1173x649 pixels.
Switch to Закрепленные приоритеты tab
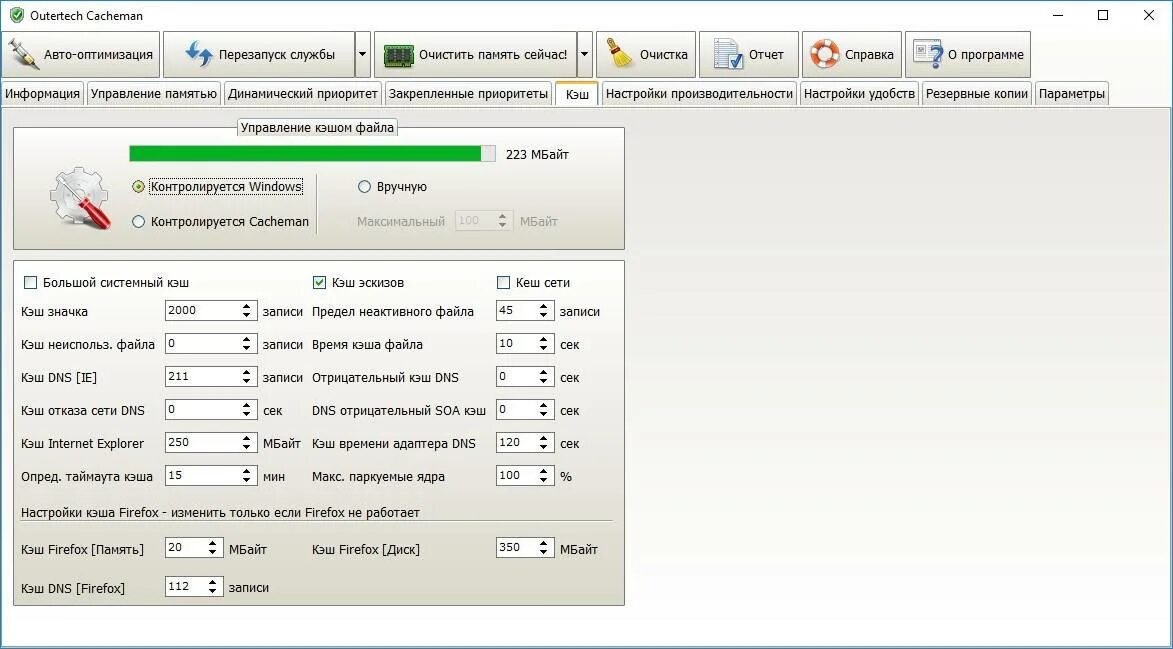coord(468,93)
